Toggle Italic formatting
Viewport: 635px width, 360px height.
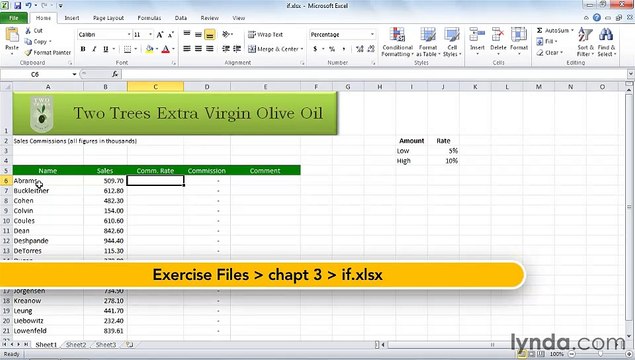94,49
